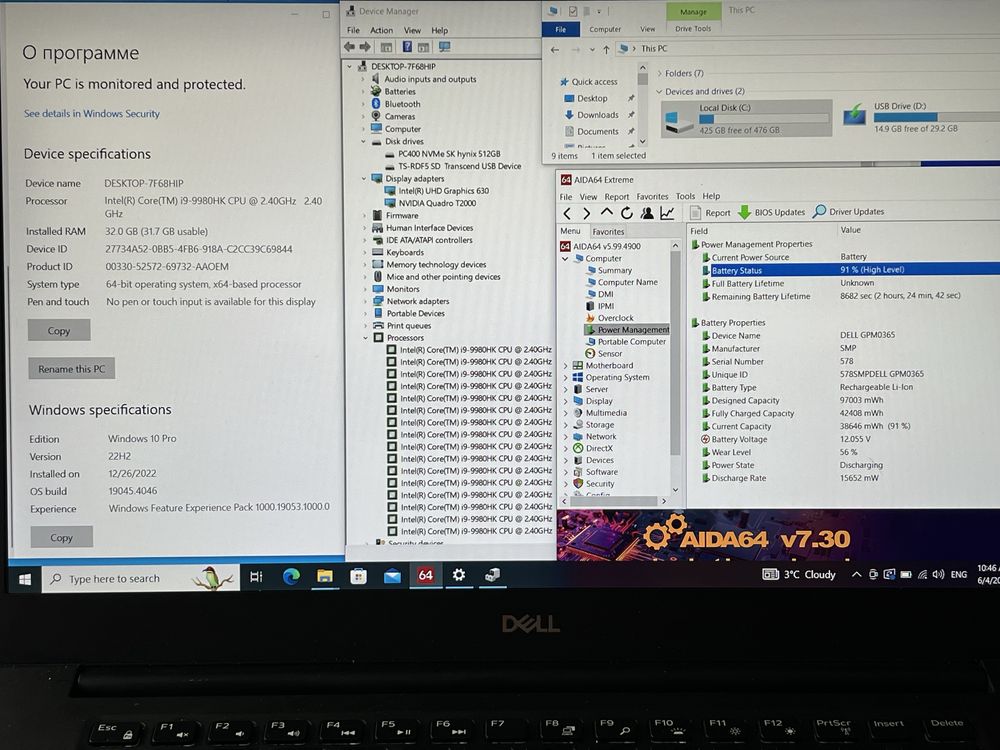Click File Explorer back arrow

point(555,50)
